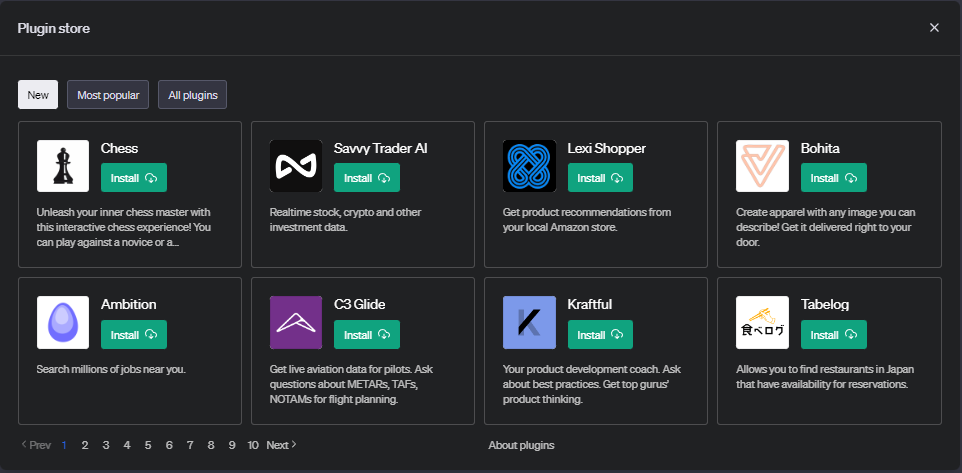Install the Chess plugin
The image size is (962, 473).
(134, 178)
